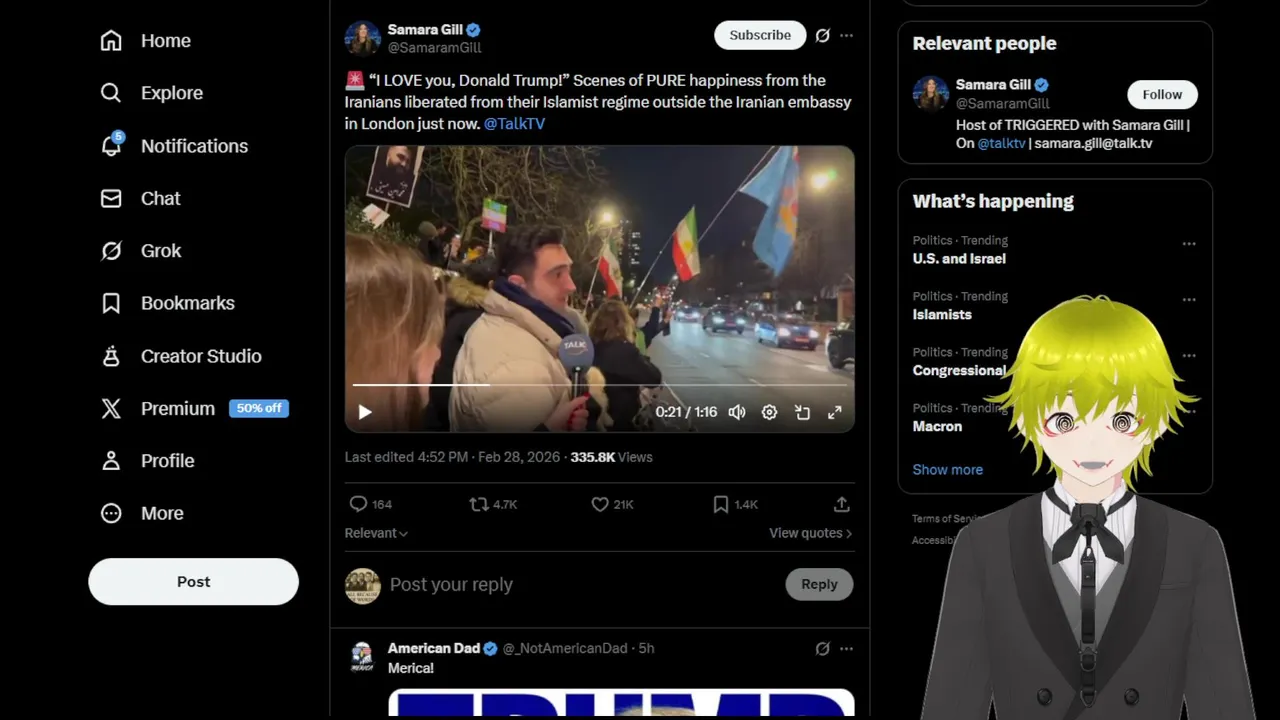
Task: Open the More menu in the sidebar
Action: (x=142, y=513)
